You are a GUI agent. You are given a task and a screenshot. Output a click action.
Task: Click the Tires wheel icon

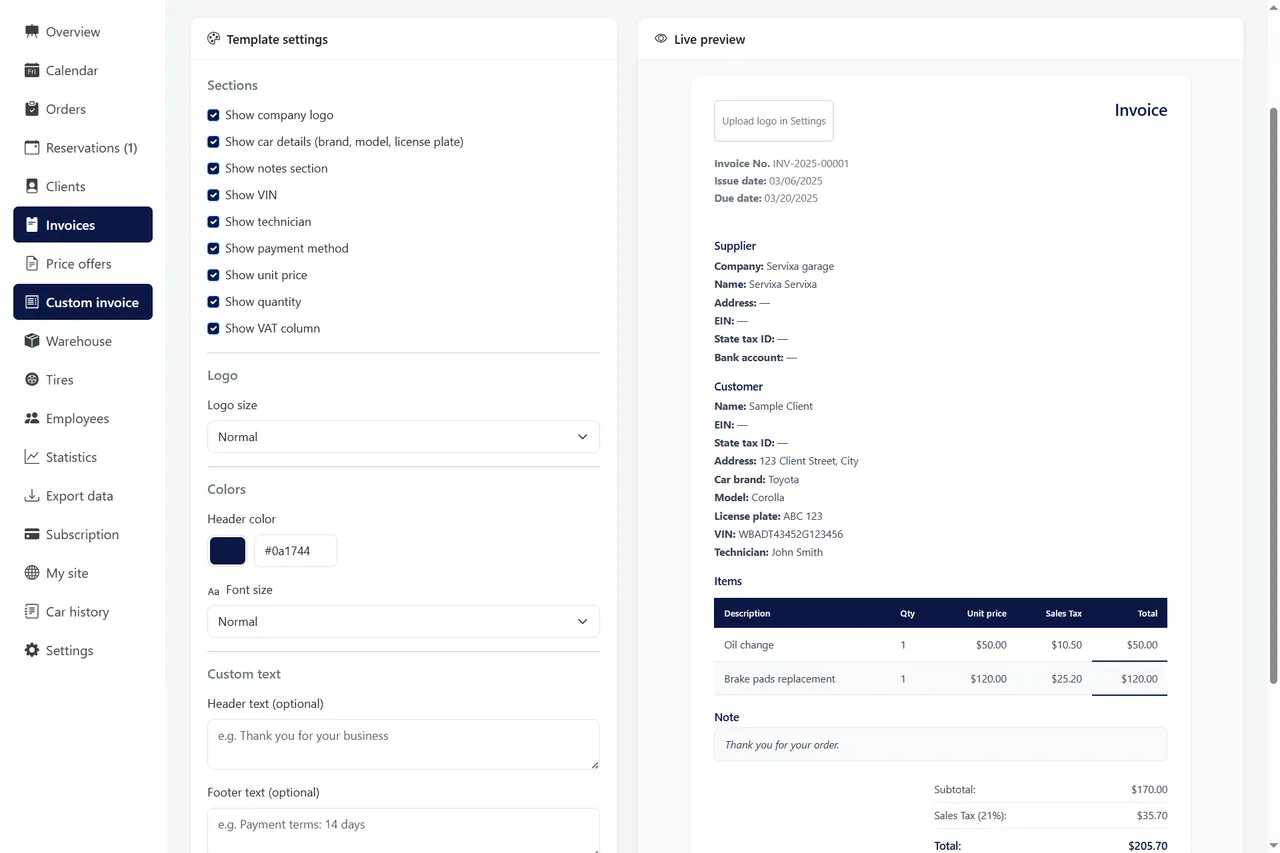[32, 380]
